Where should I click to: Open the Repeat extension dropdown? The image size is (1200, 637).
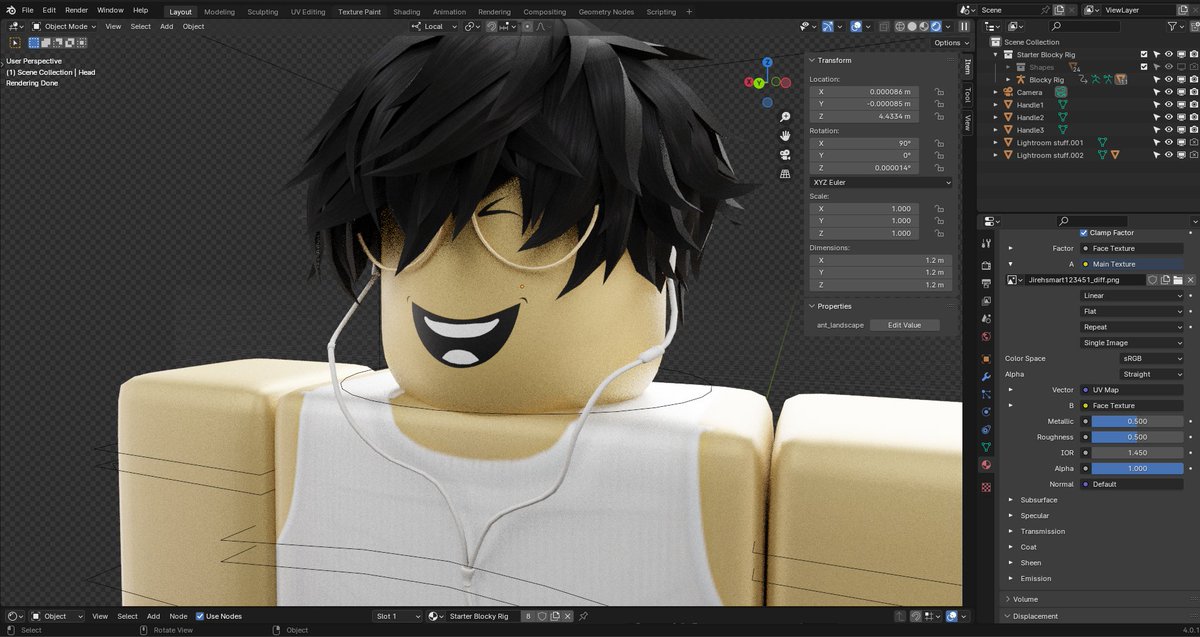click(x=1132, y=327)
